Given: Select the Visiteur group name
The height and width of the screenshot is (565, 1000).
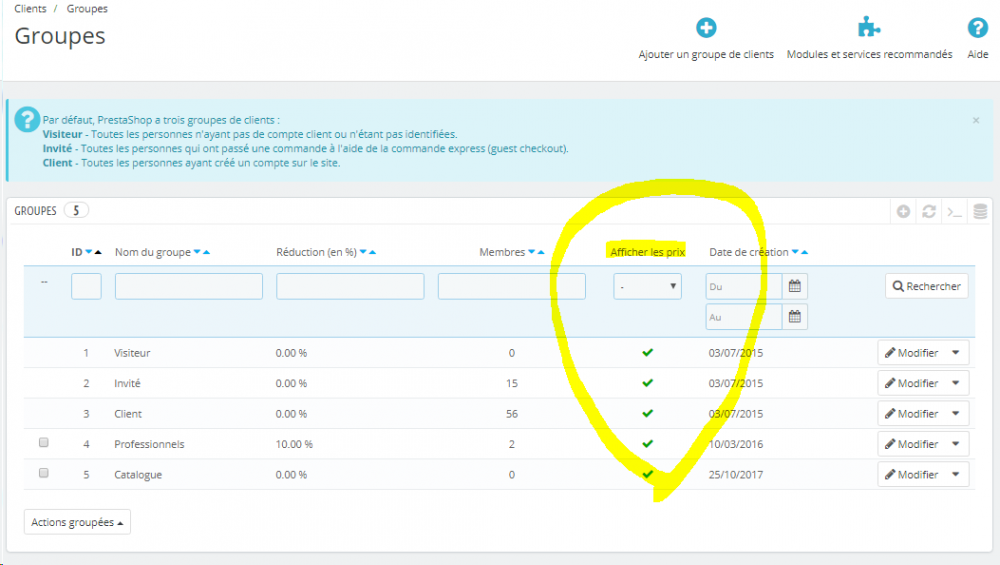Looking at the screenshot, I should click(x=132, y=353).
